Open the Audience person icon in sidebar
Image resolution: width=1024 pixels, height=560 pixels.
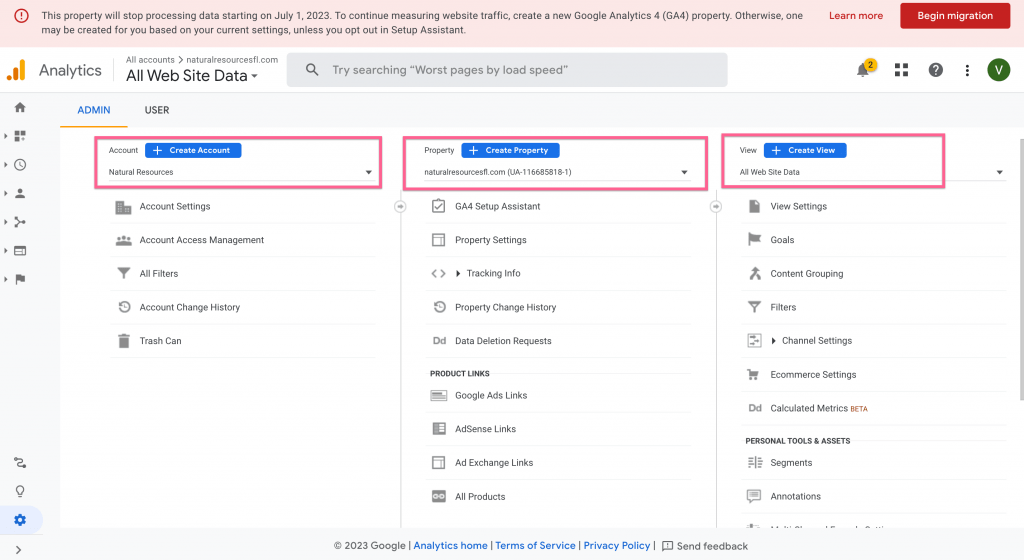[20, 193]
